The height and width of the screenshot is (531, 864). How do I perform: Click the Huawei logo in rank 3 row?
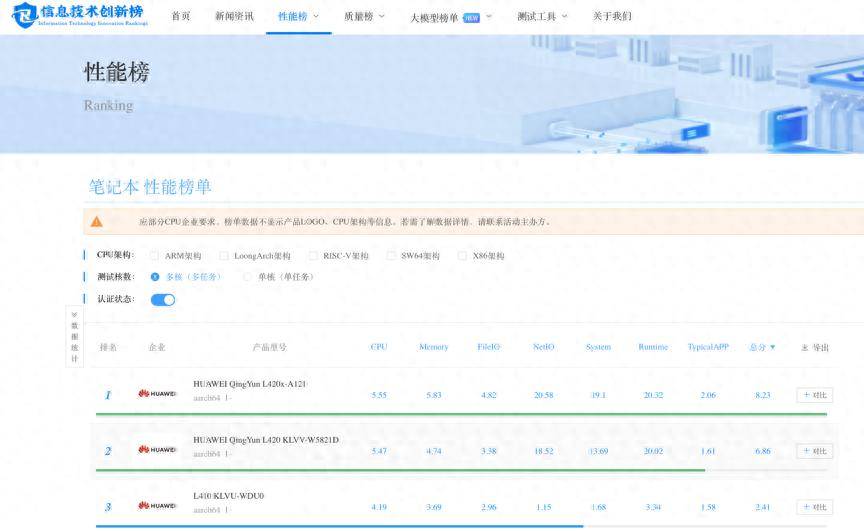point(157,506)
